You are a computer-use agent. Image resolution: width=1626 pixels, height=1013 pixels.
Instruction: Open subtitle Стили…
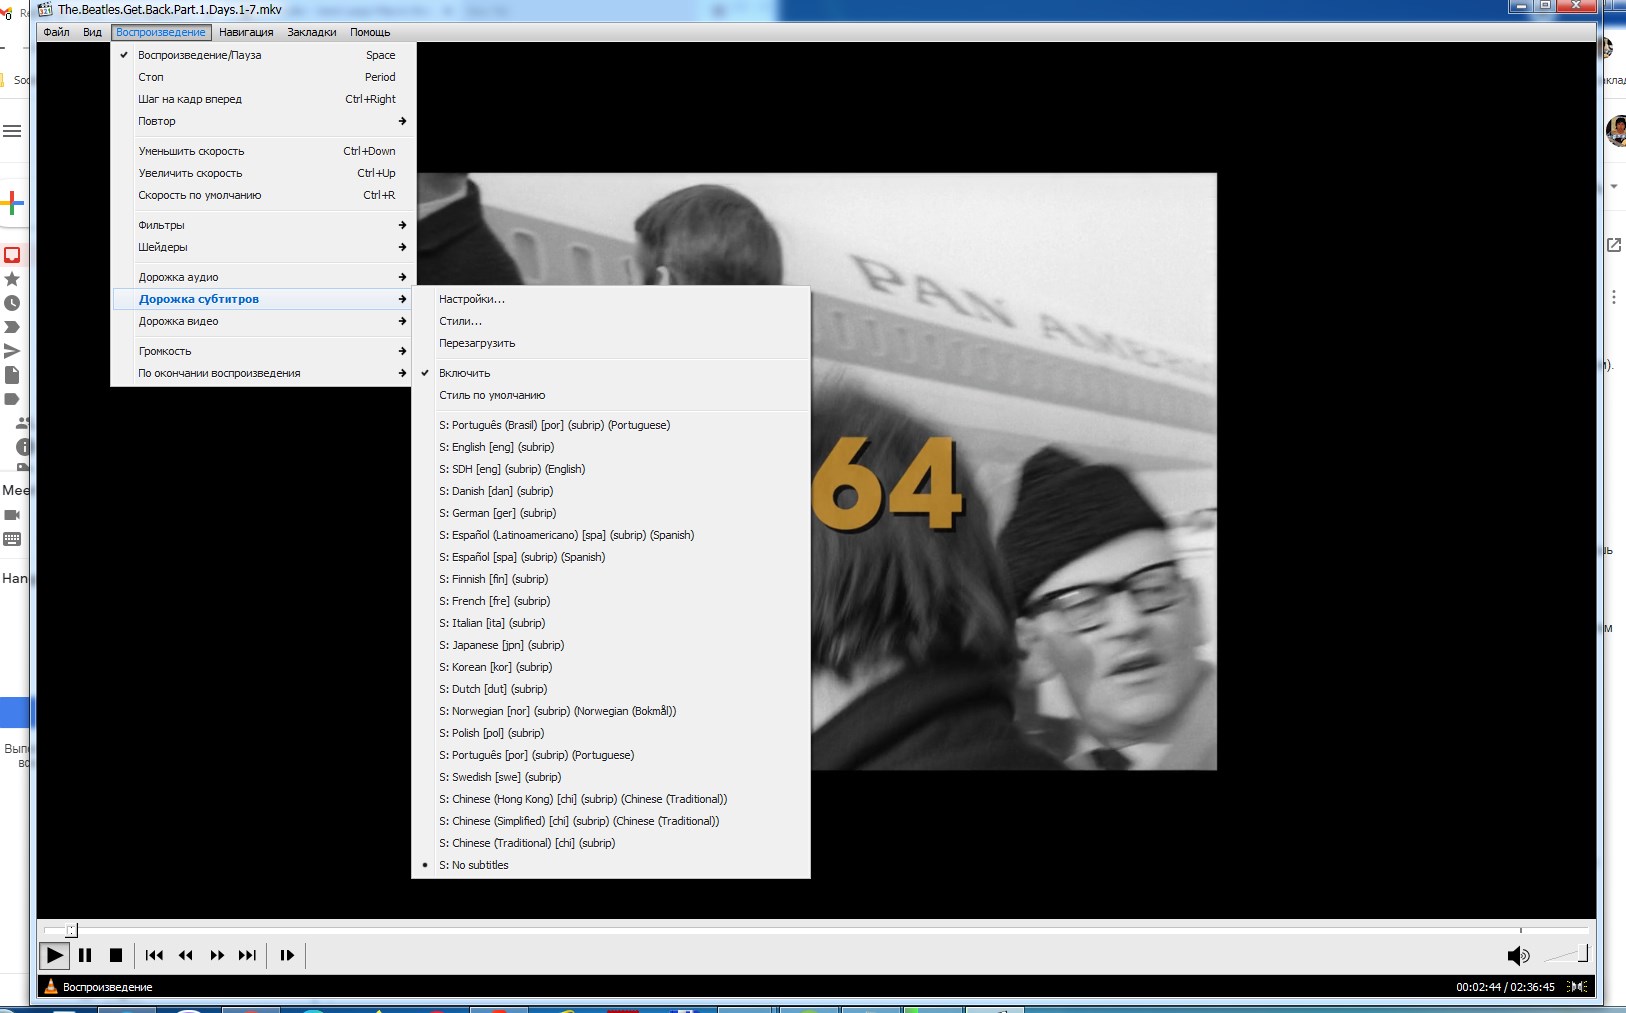coord(611,321)
